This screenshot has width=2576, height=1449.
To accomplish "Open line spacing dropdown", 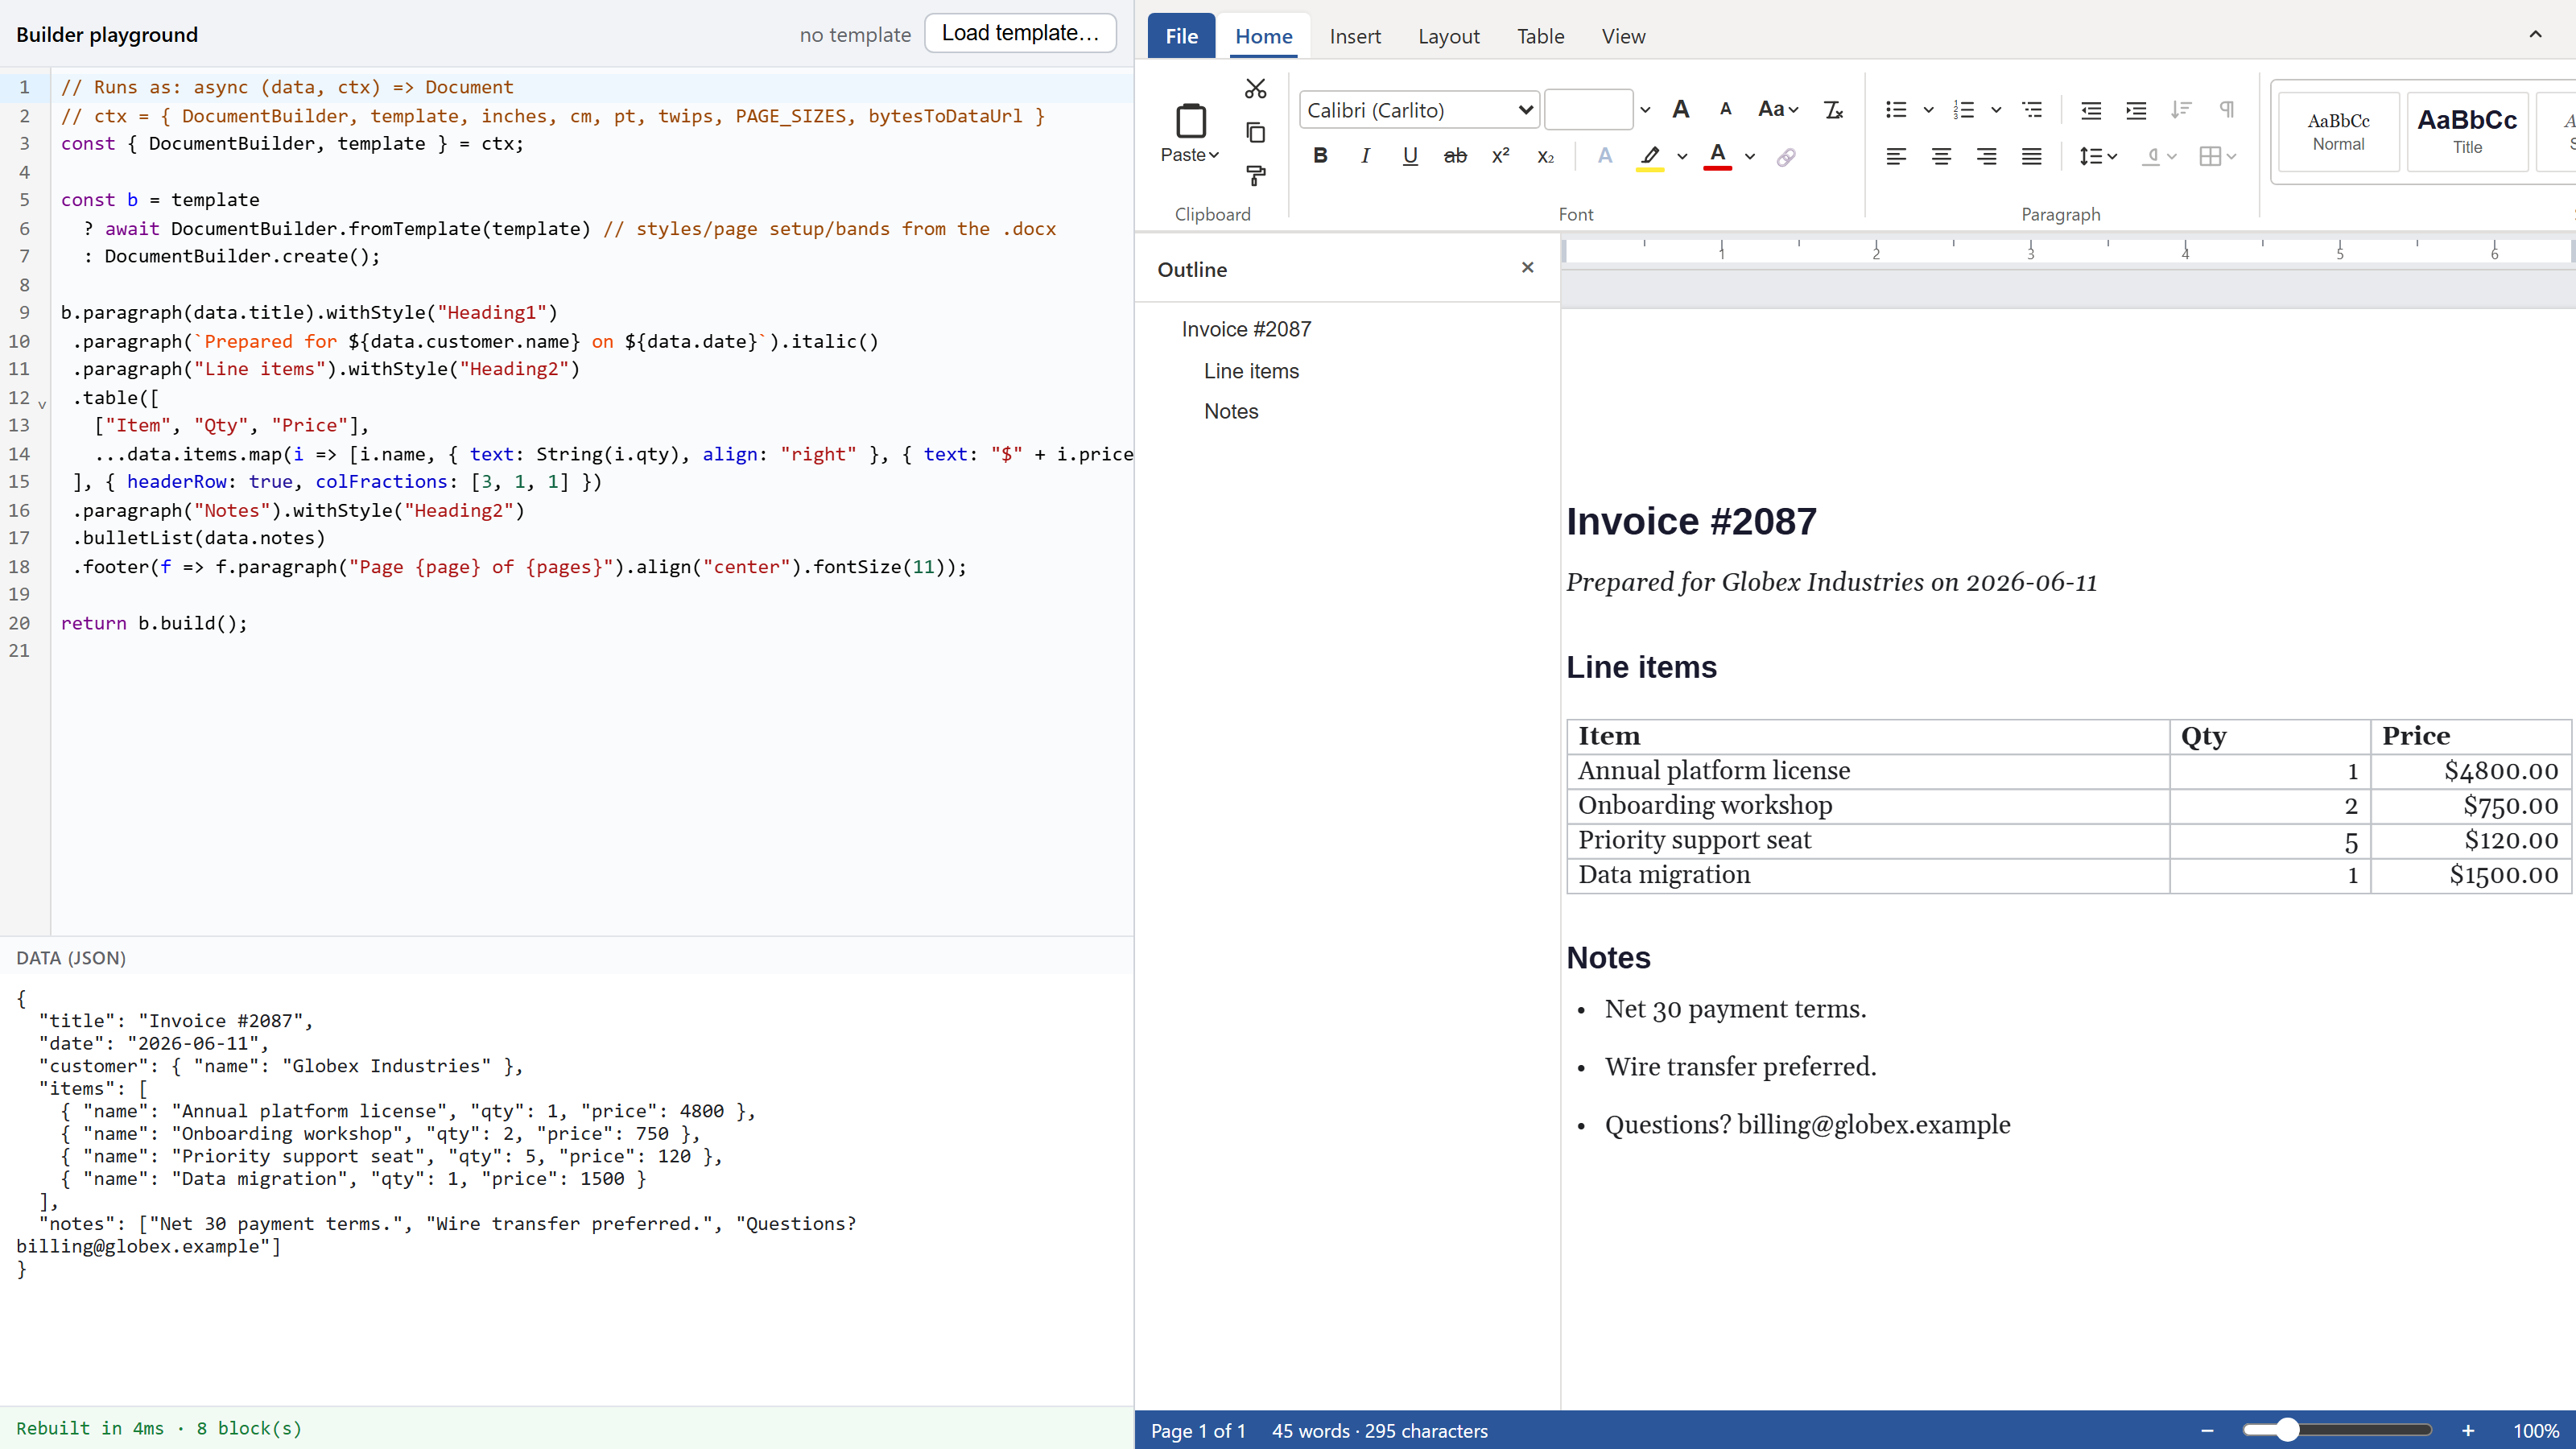I will tap(2098, 156).
